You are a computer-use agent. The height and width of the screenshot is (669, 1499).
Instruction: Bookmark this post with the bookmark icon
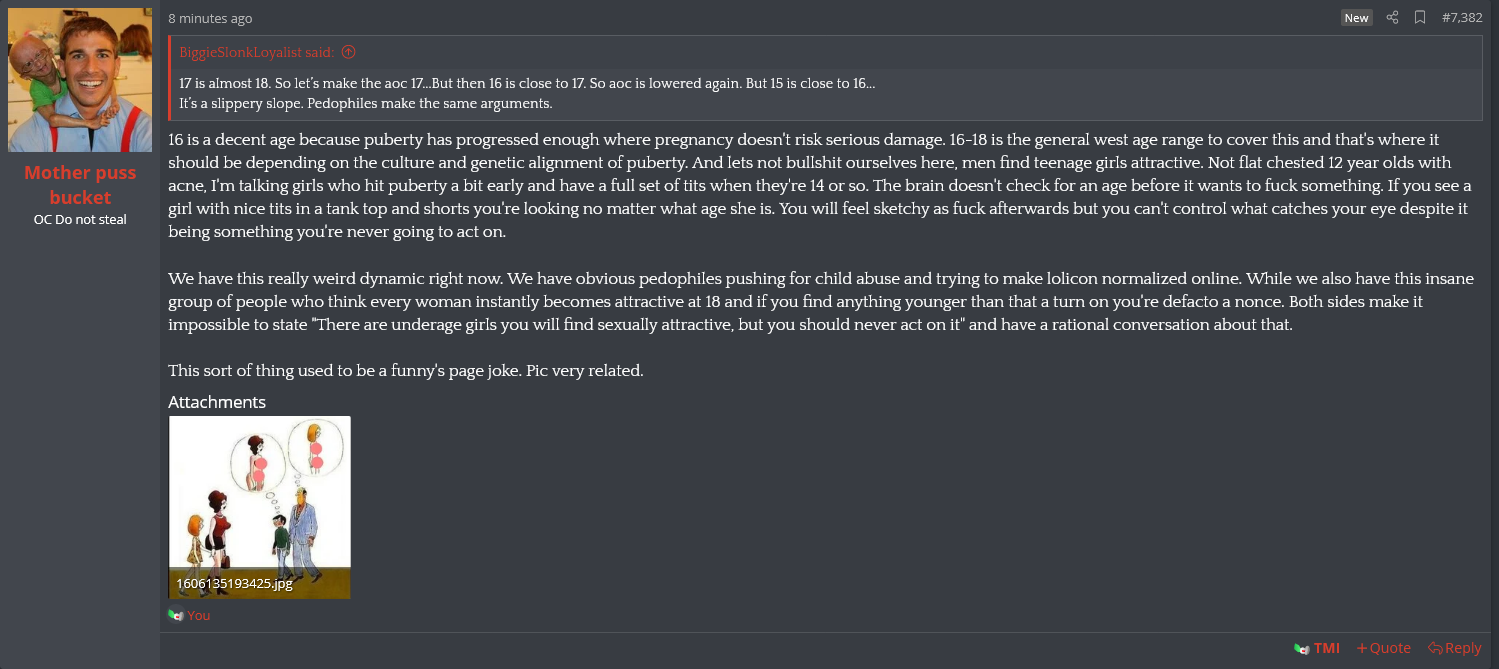(1419, 18)
